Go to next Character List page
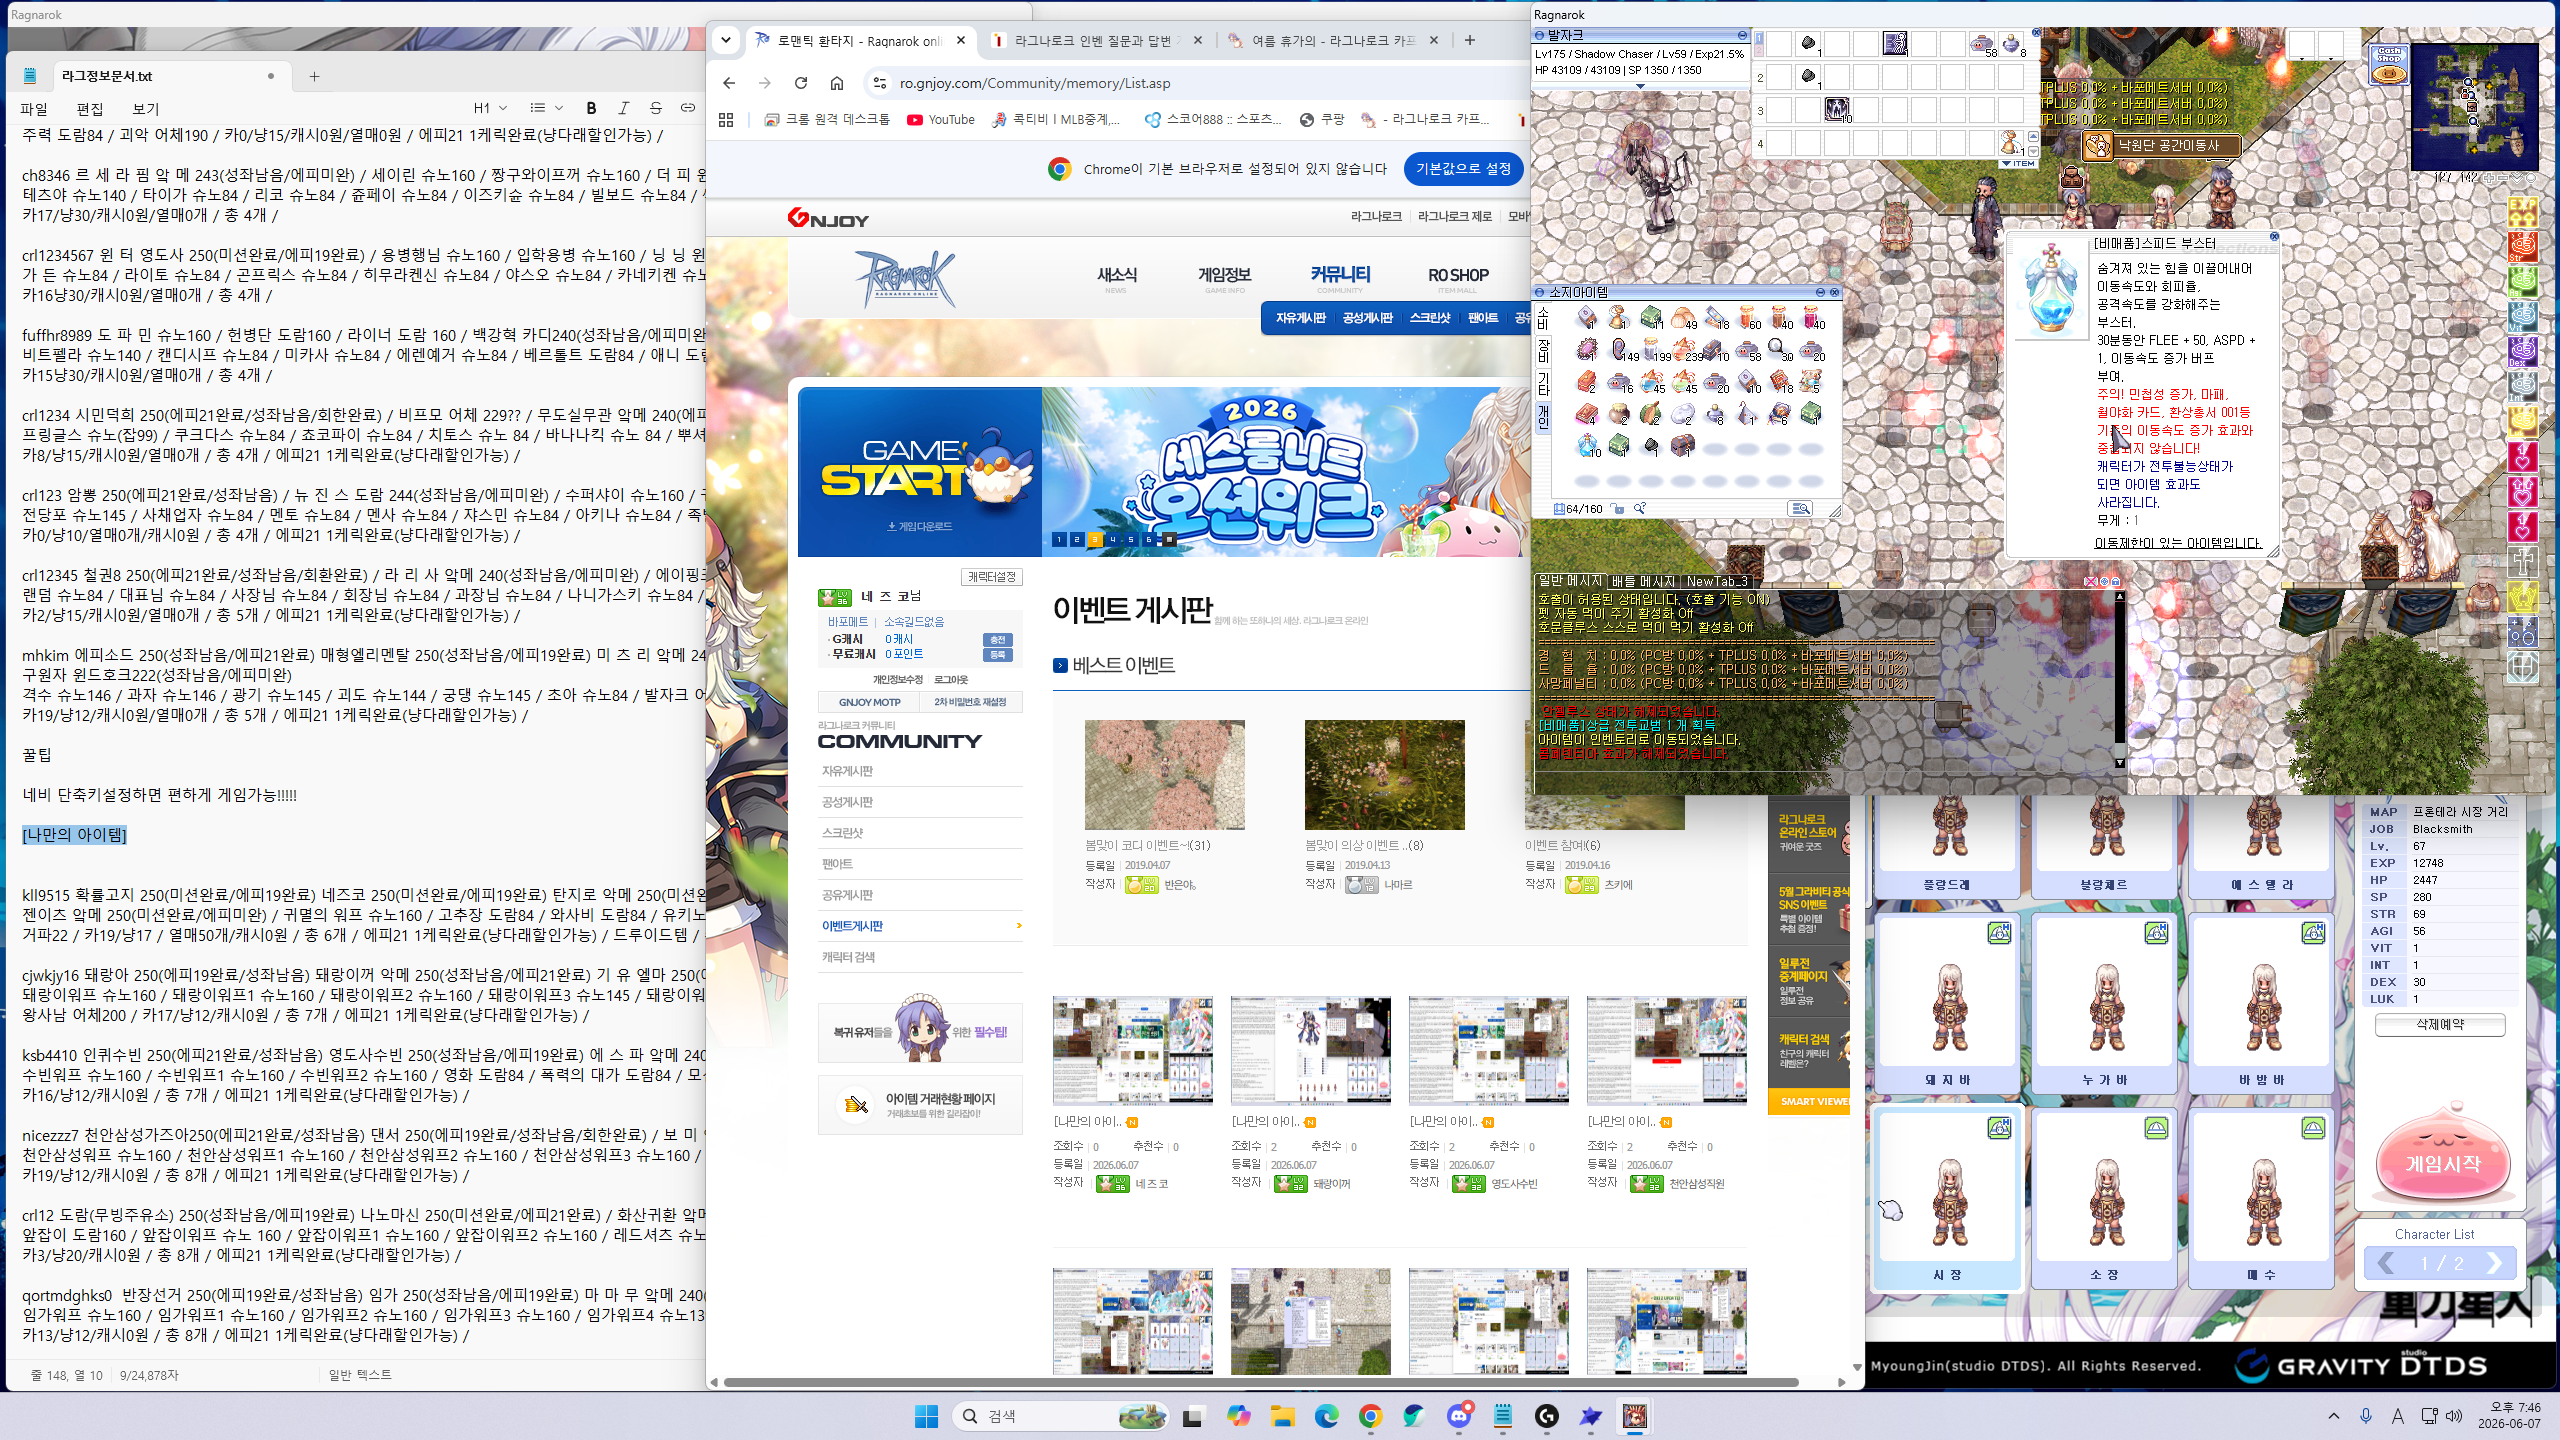This screenshot has height=1440, width=2560. (x=2494, y=1263)
